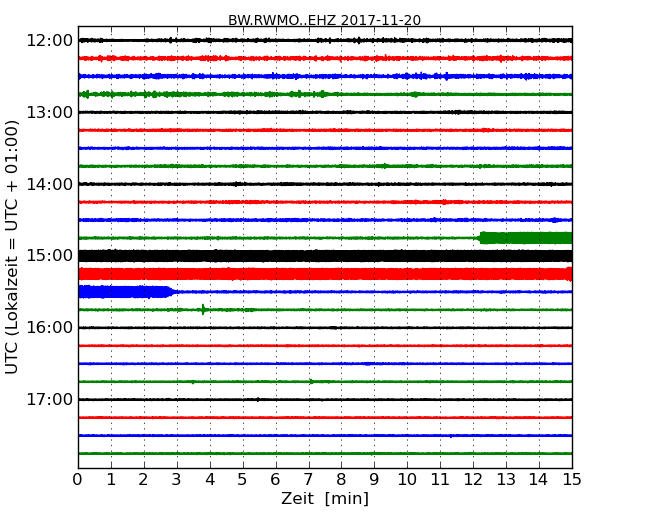Click the x-axis tick label 11
Screen dimensions: 650x520
(440, 479)
